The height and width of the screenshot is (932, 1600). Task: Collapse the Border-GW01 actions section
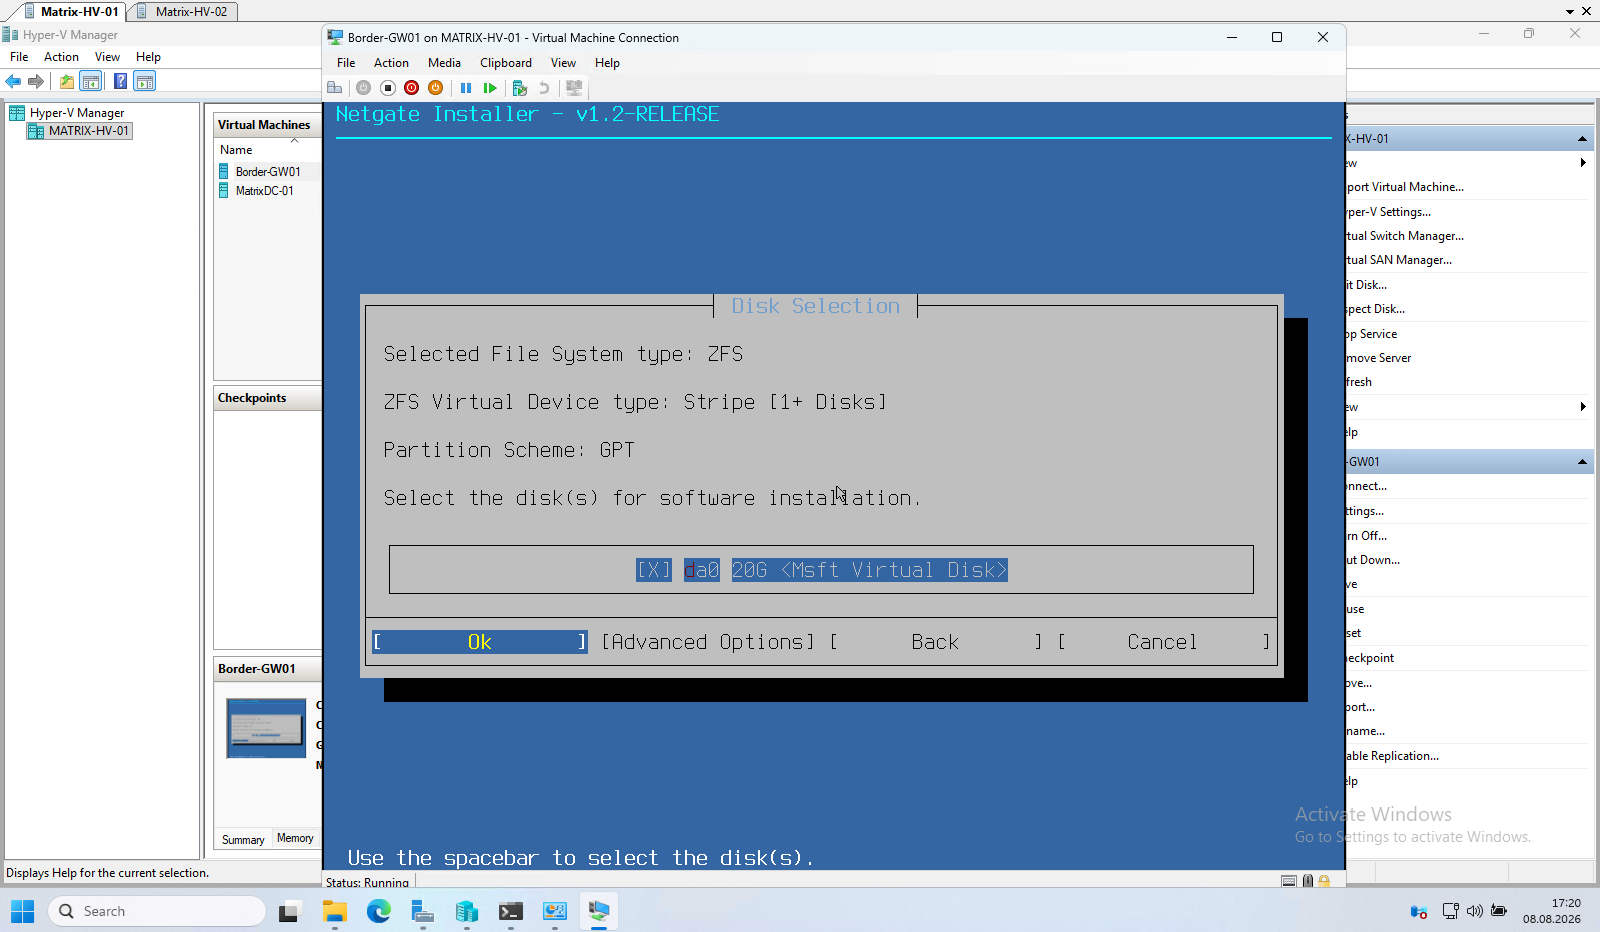1582,462
